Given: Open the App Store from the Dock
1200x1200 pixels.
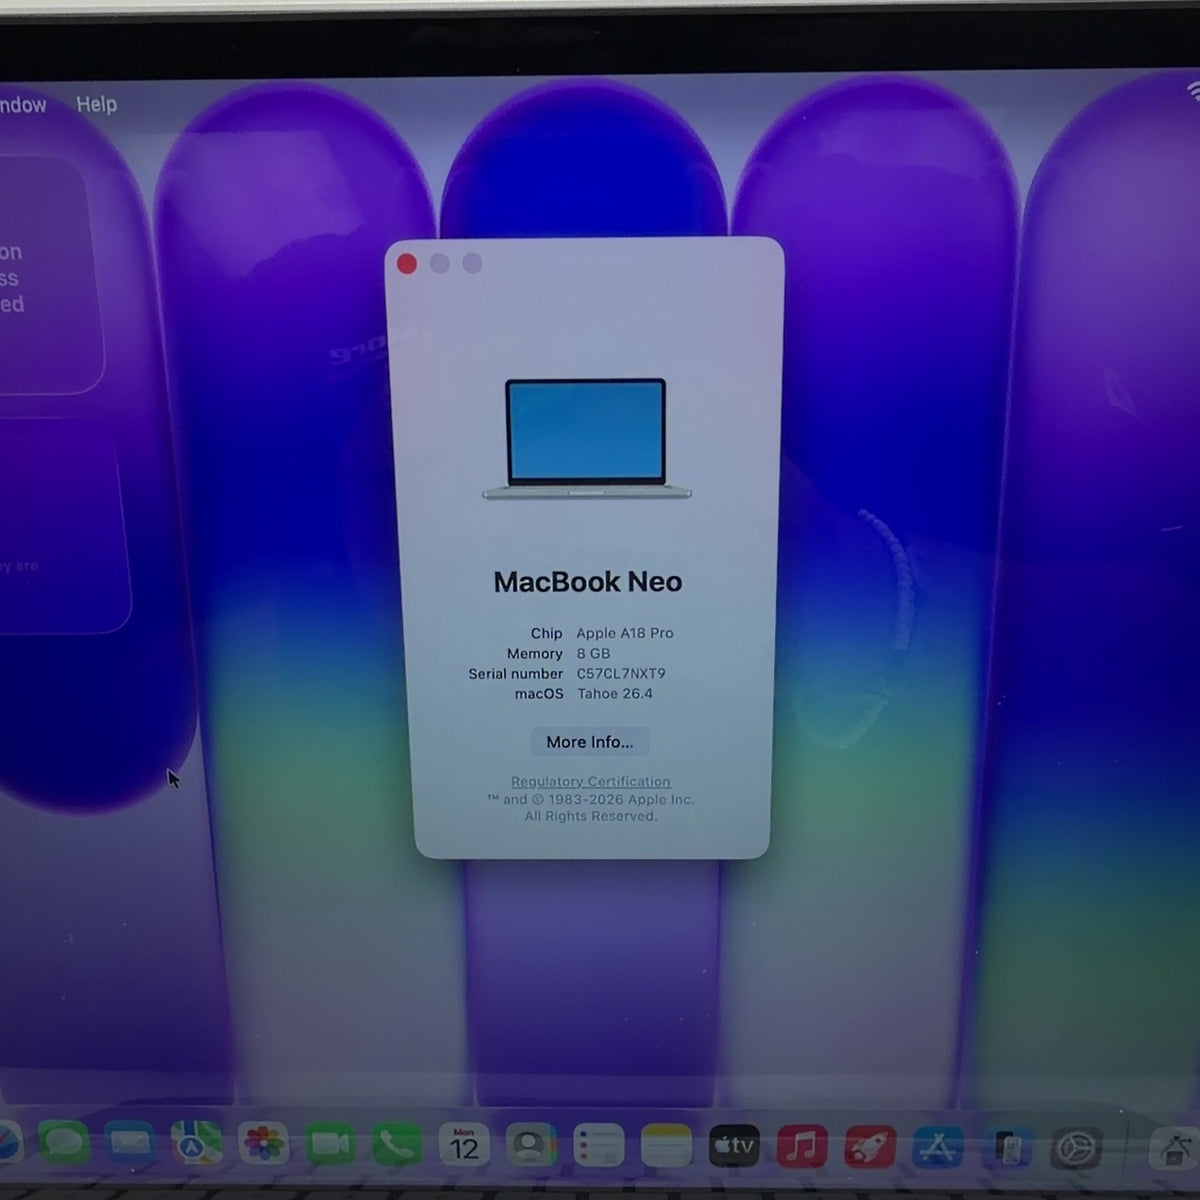Looking at the screenshot, I should pos(938,1147).
